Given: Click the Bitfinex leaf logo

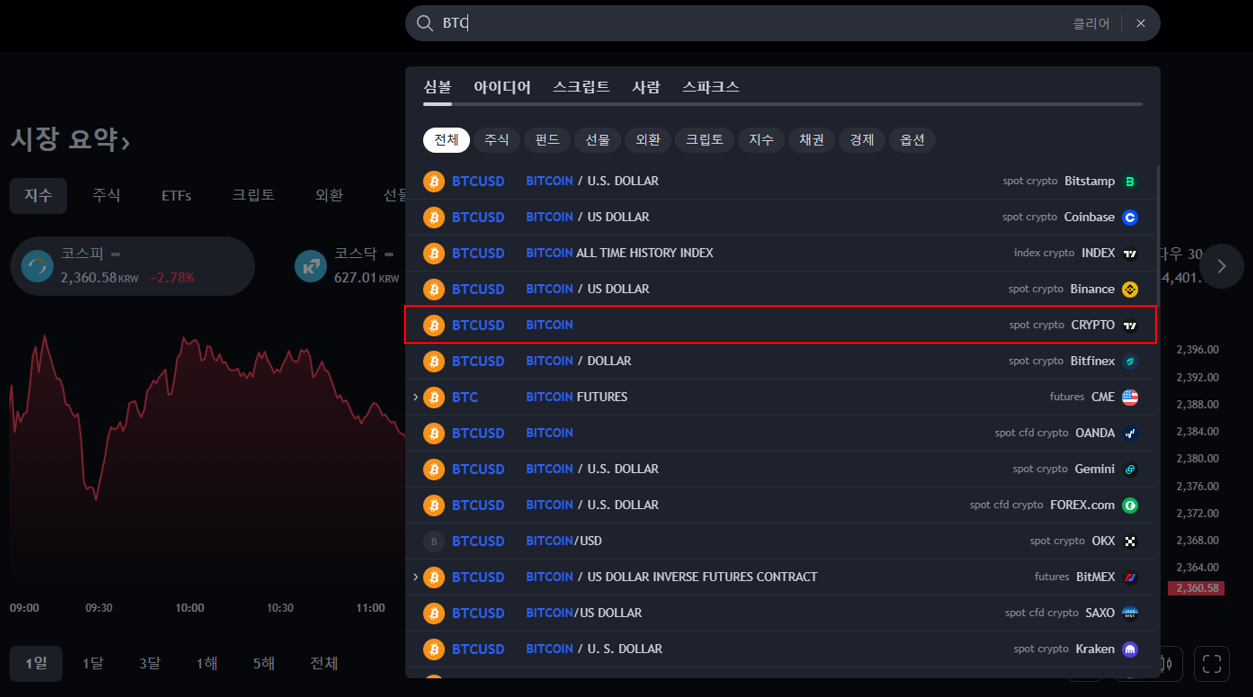Looking at the screenshot, I should pyautogui.click(x=1130, y=361).
